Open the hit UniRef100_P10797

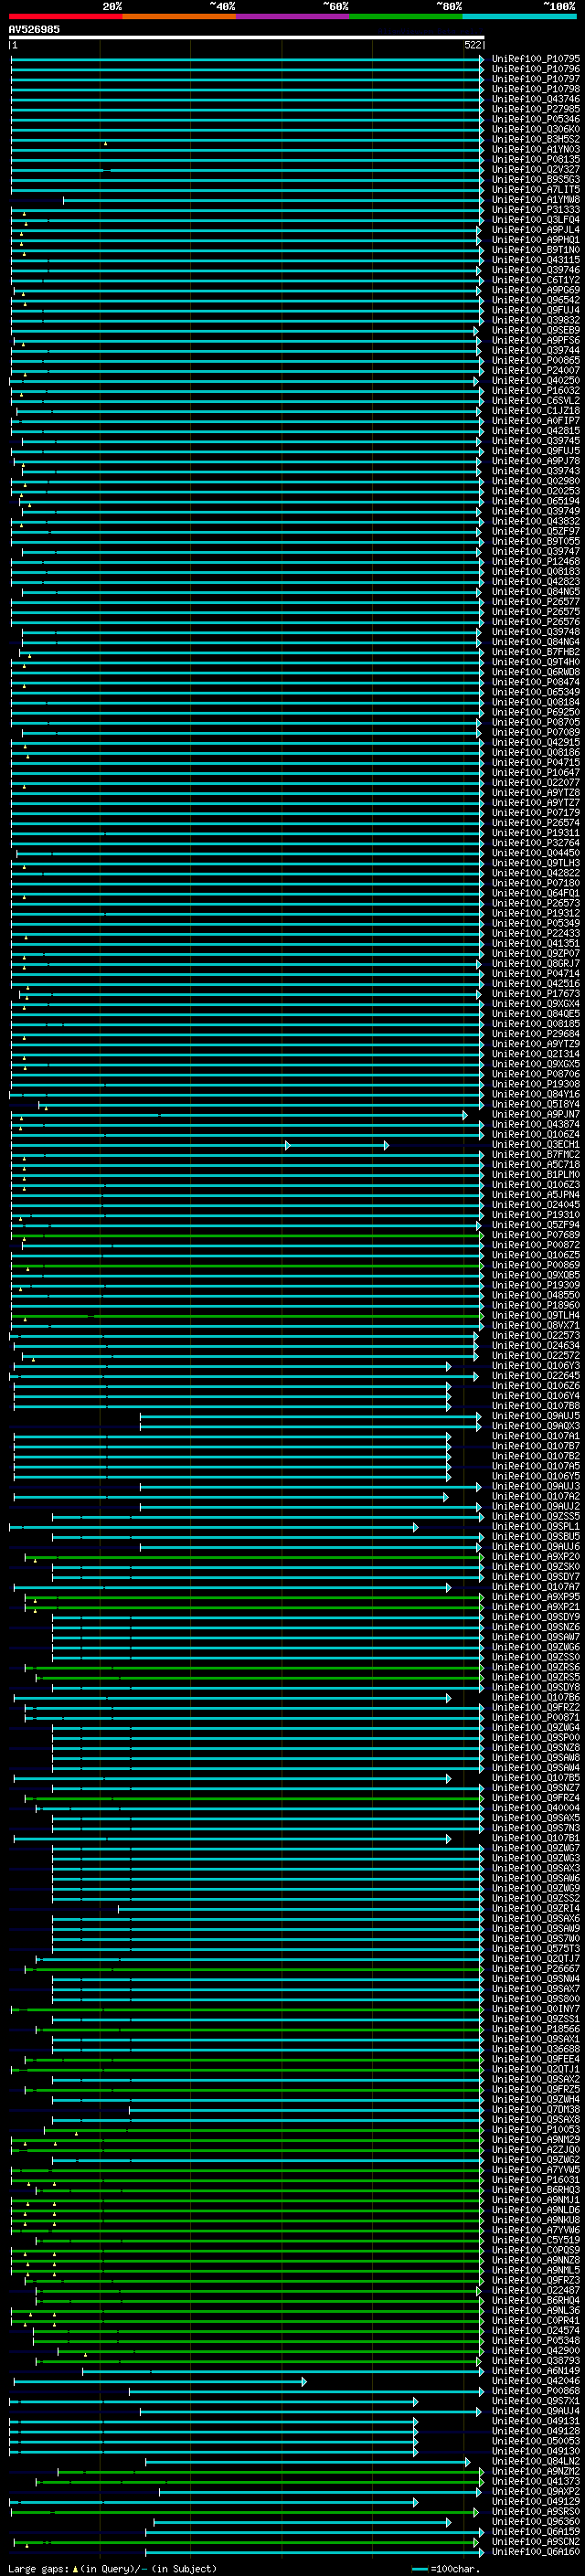[x=536, y=79]
